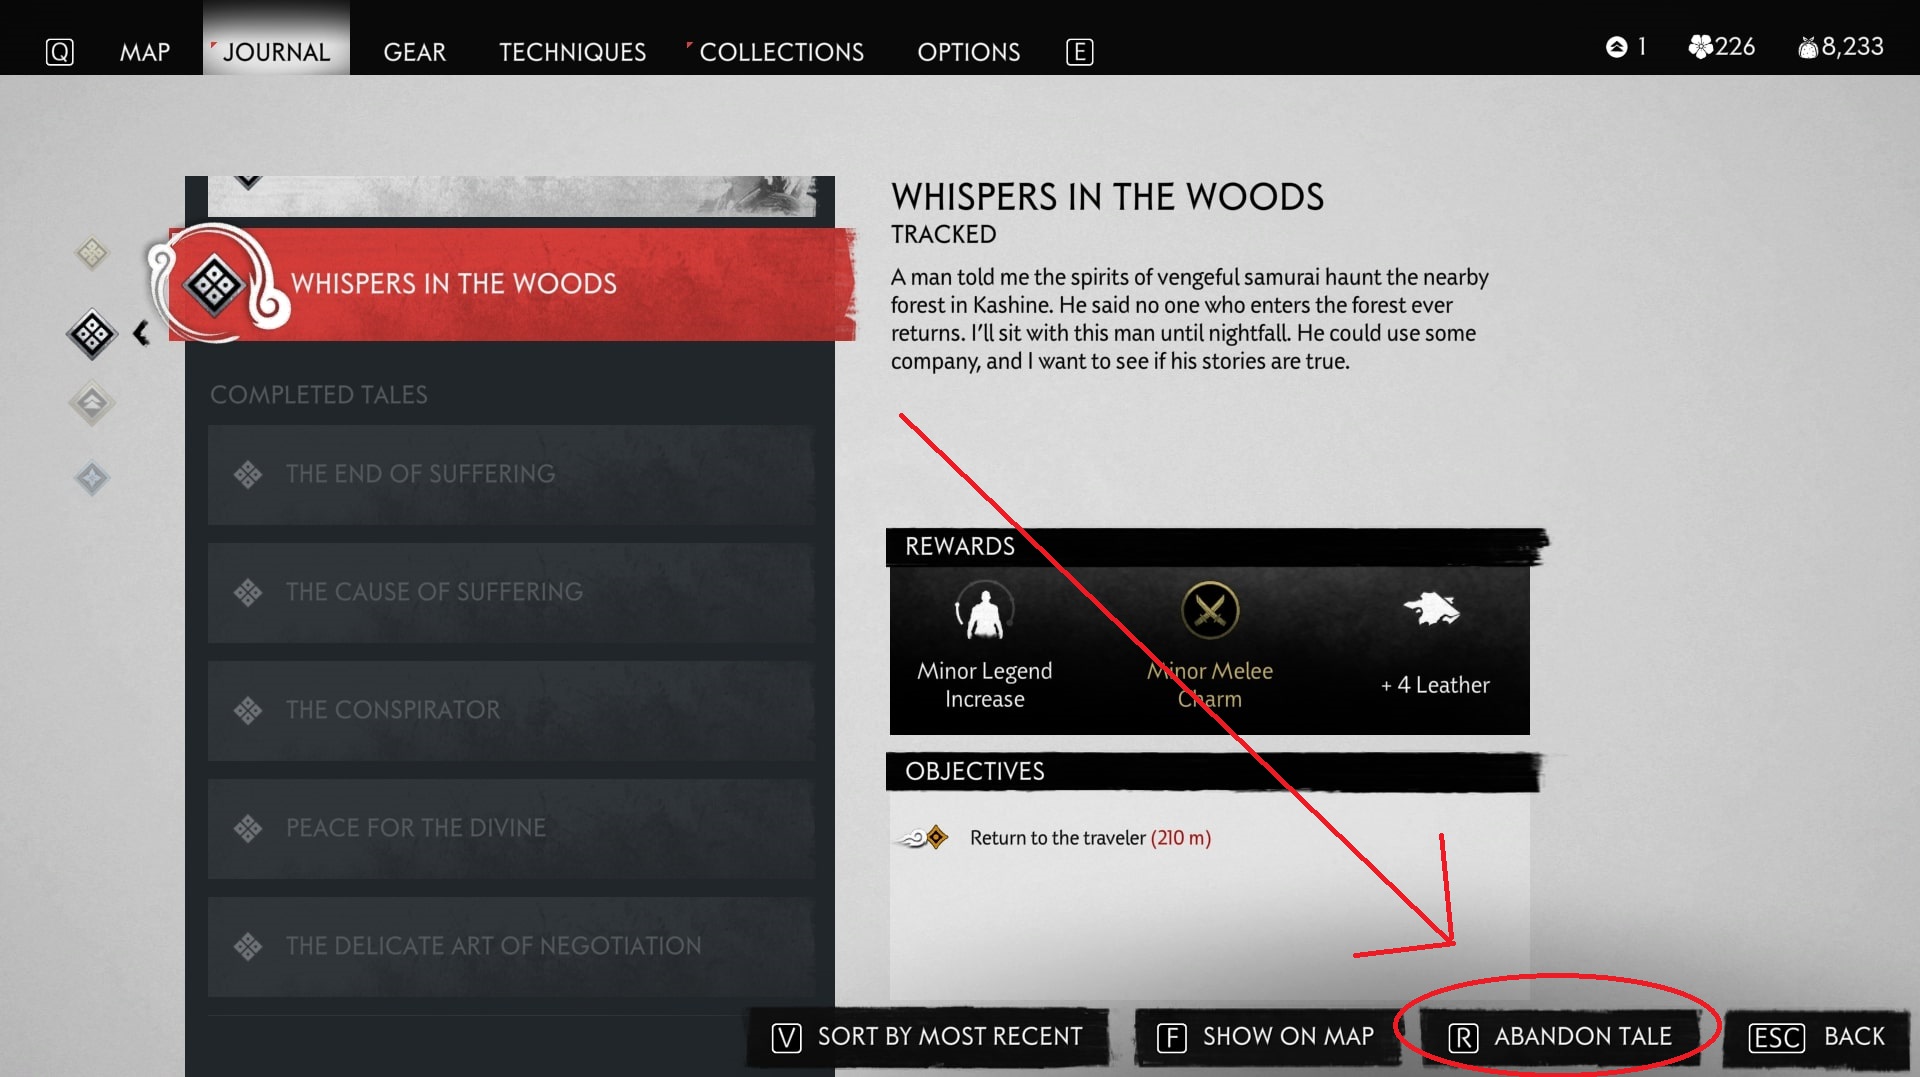This screenshot has height=1077, width=1920.
Task: Select the third gray tale category icon
Action: point(92,404)
